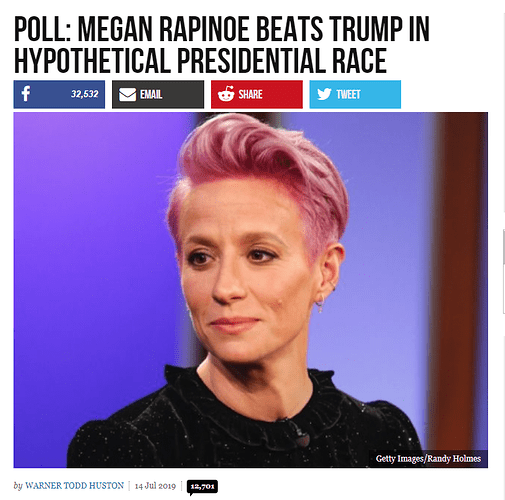Select the 32,532 Facebook share count
Viewport: 505px width, 500px height.
point(85,94)
